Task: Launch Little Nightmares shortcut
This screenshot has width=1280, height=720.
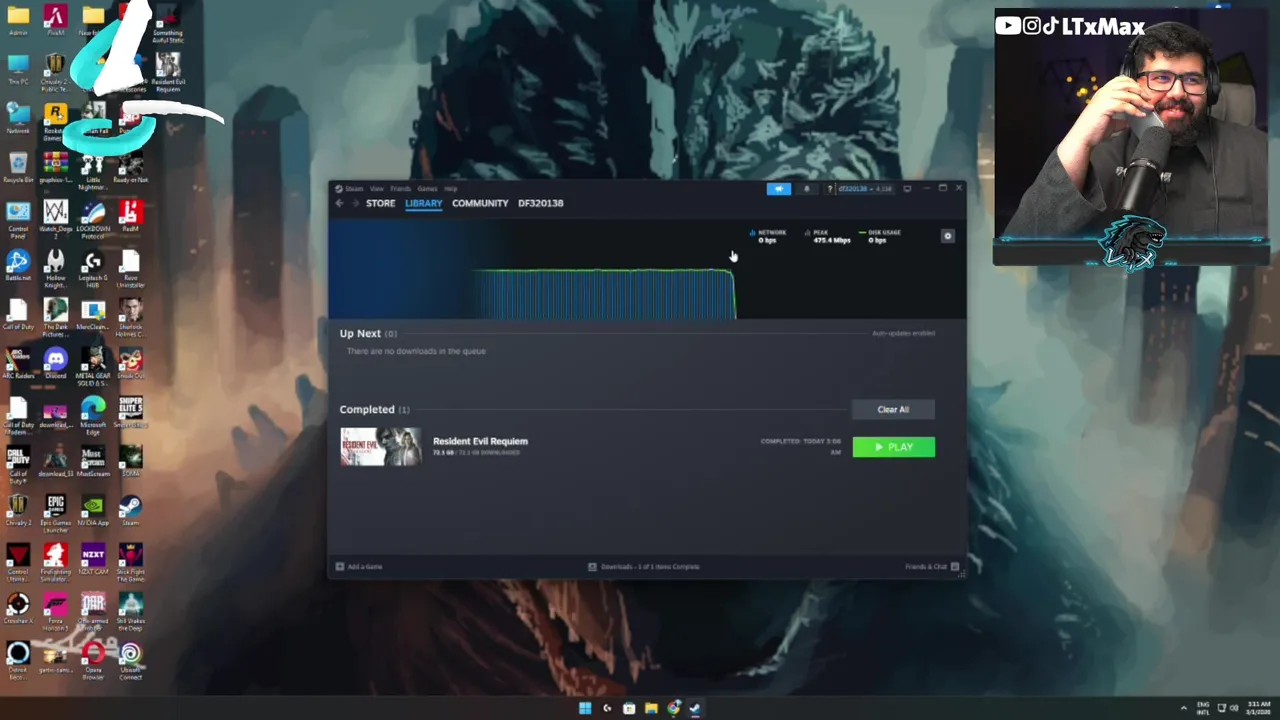Action: (x=93, y=170)
